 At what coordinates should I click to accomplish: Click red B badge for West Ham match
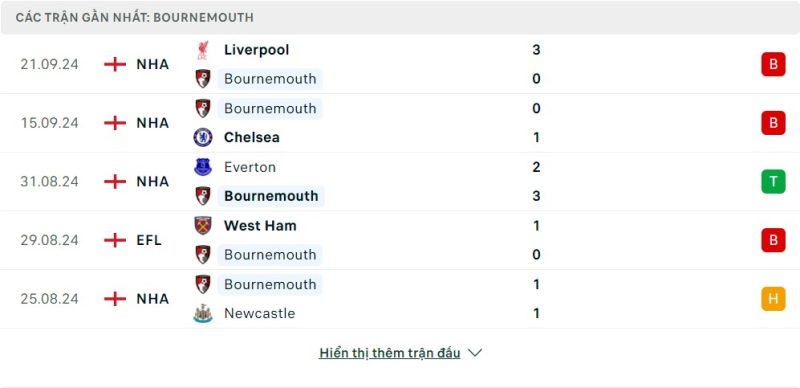pos(773,240)
